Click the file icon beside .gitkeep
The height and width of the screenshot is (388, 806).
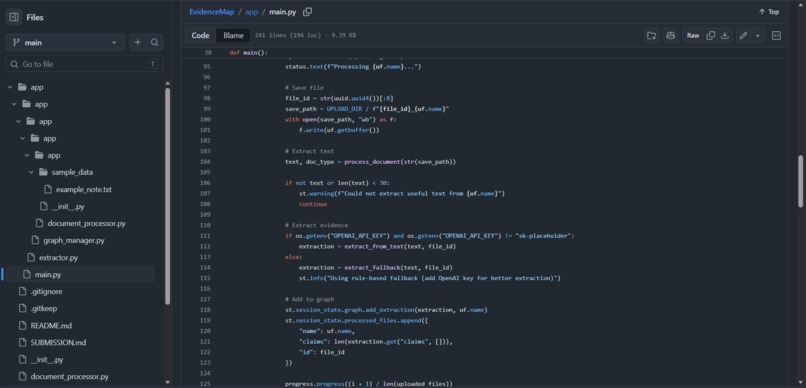point(22,308)
